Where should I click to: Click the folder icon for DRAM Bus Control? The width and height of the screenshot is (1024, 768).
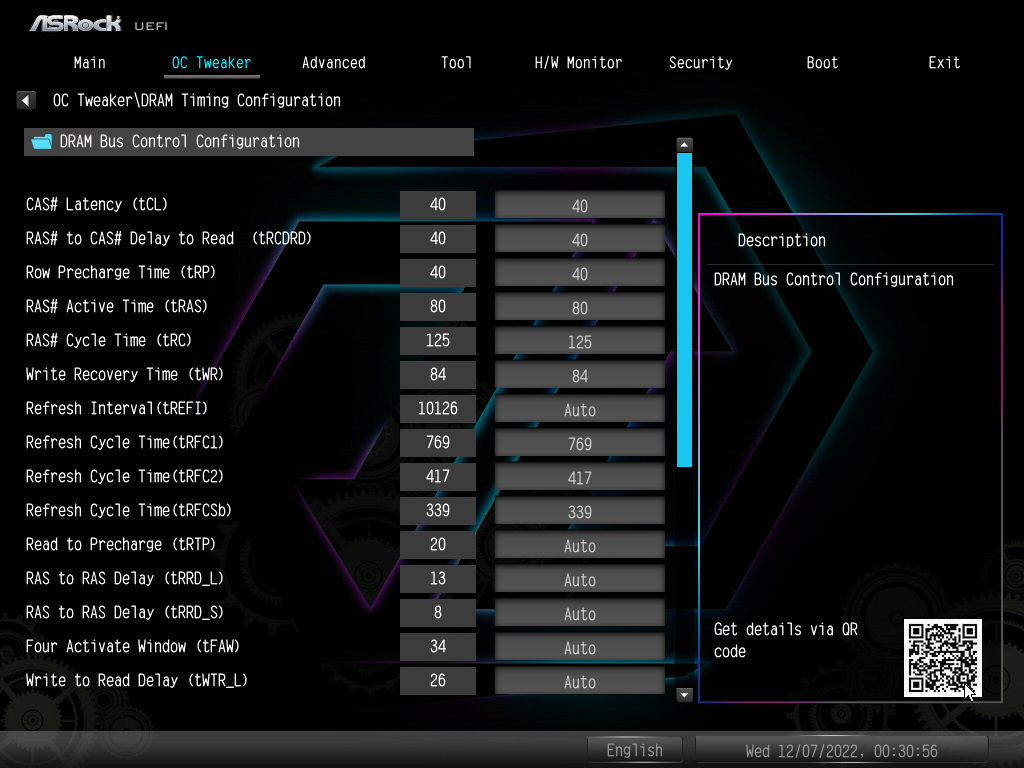pos(41,142)
